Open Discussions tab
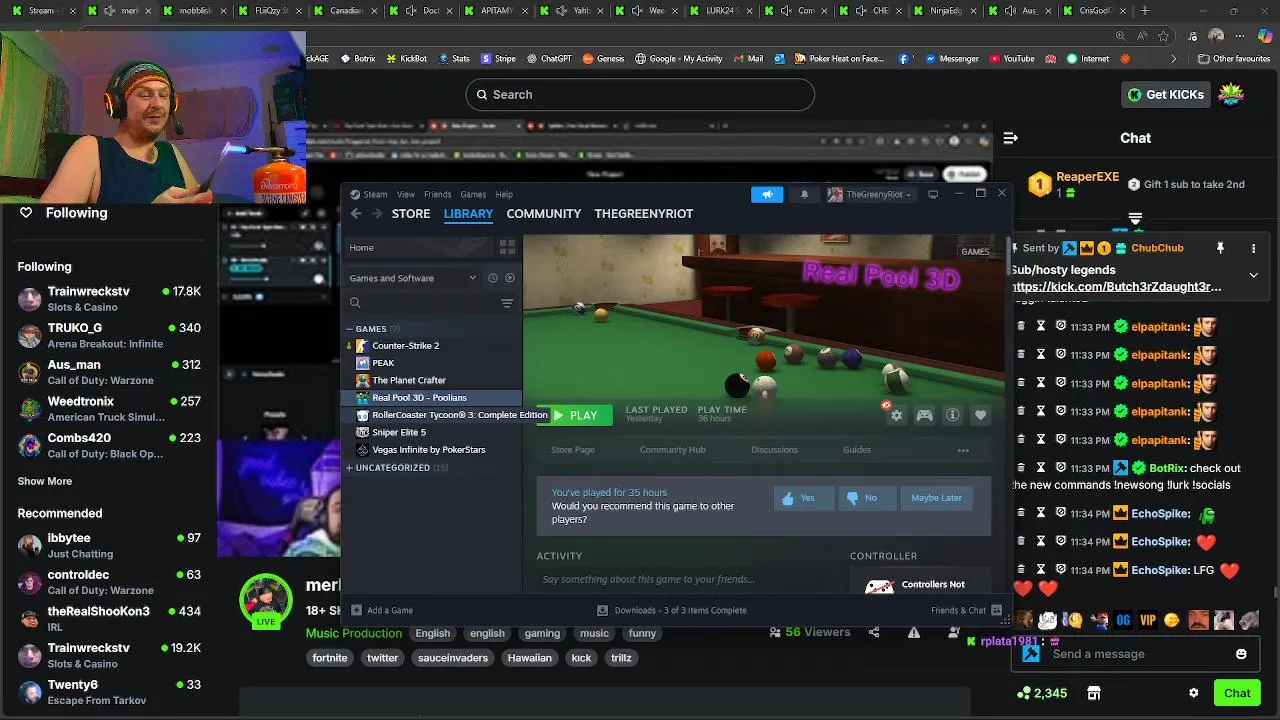The height and width of the screenshot is (720, 1280). 774,450
